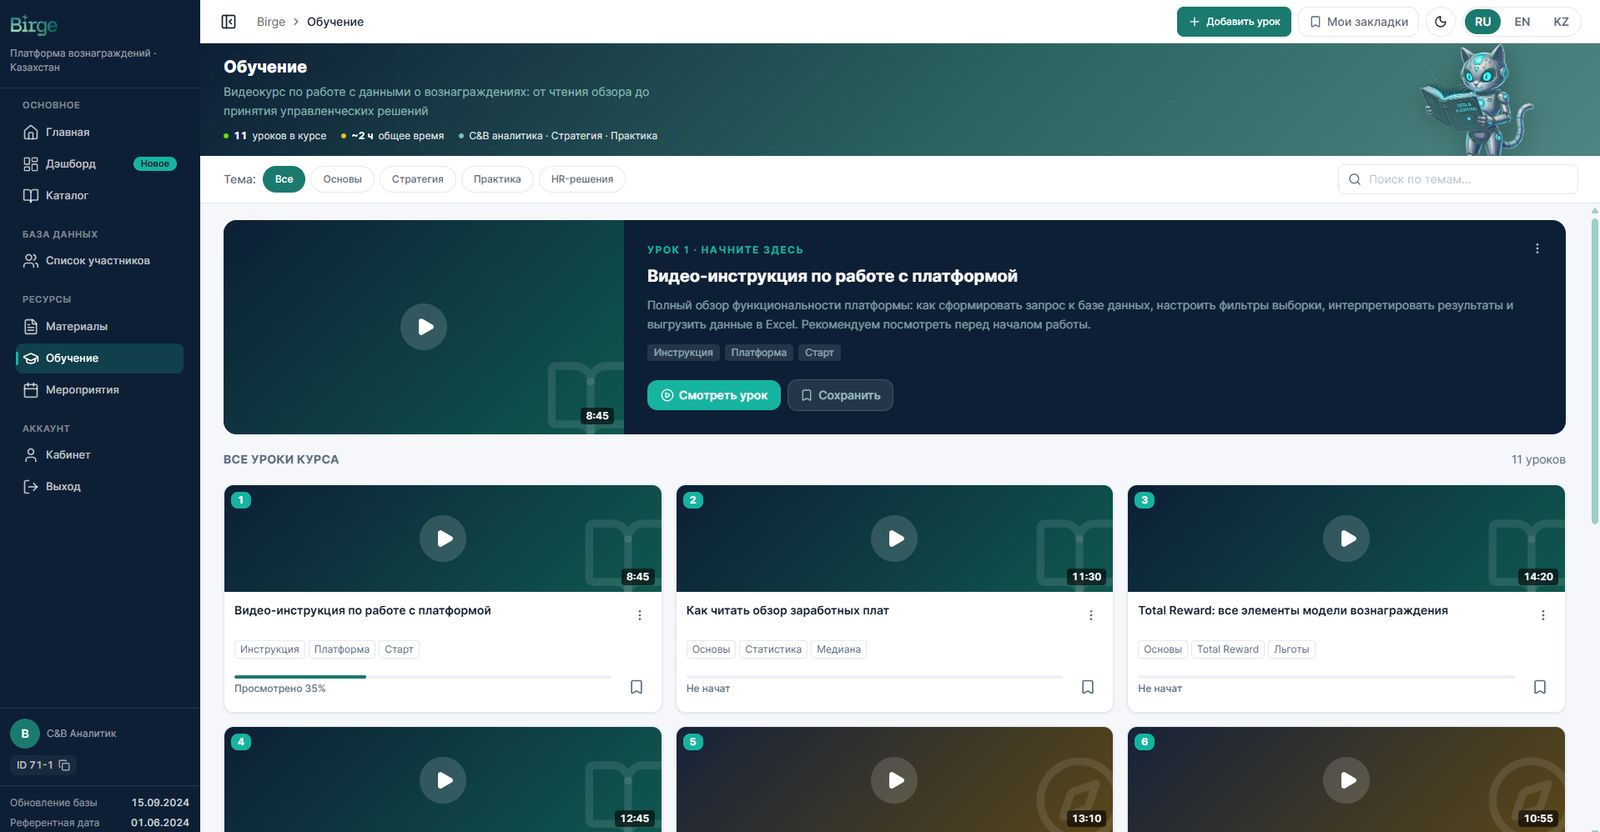This screenshot has width=1600, height=832.
Task: Open options menu for Total Reward card
Action: pyautogui.click(x=1543, y=615)
